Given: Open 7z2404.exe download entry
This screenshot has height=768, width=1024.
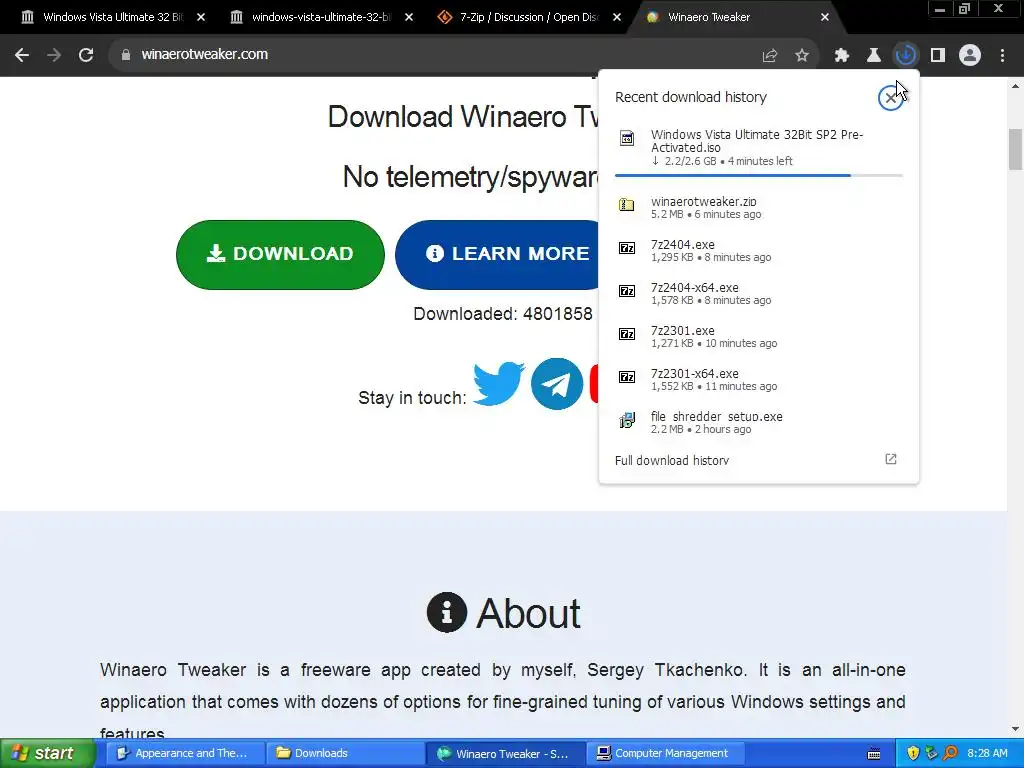Looking at the screenshot, I should [x=759, y=250].
